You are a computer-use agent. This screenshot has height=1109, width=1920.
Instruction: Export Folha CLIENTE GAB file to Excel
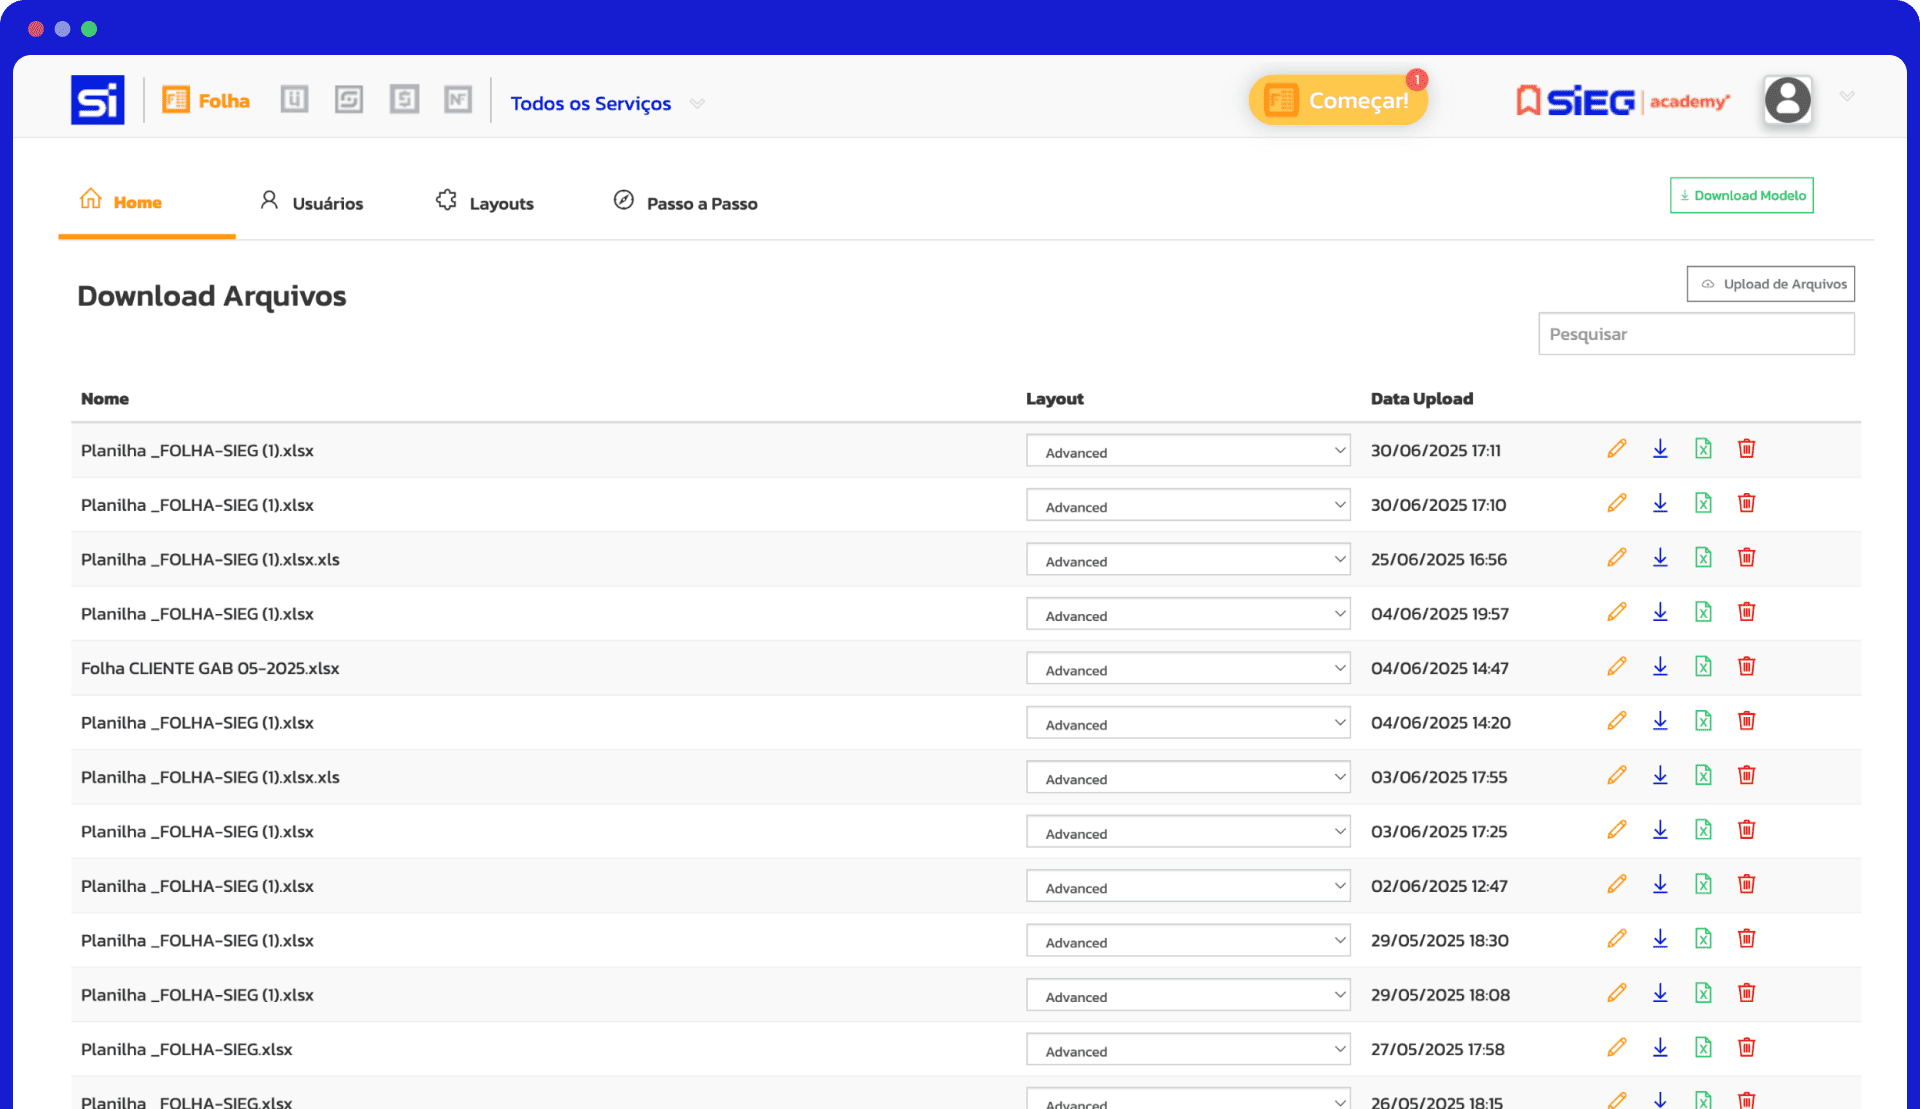(1703, 667)
